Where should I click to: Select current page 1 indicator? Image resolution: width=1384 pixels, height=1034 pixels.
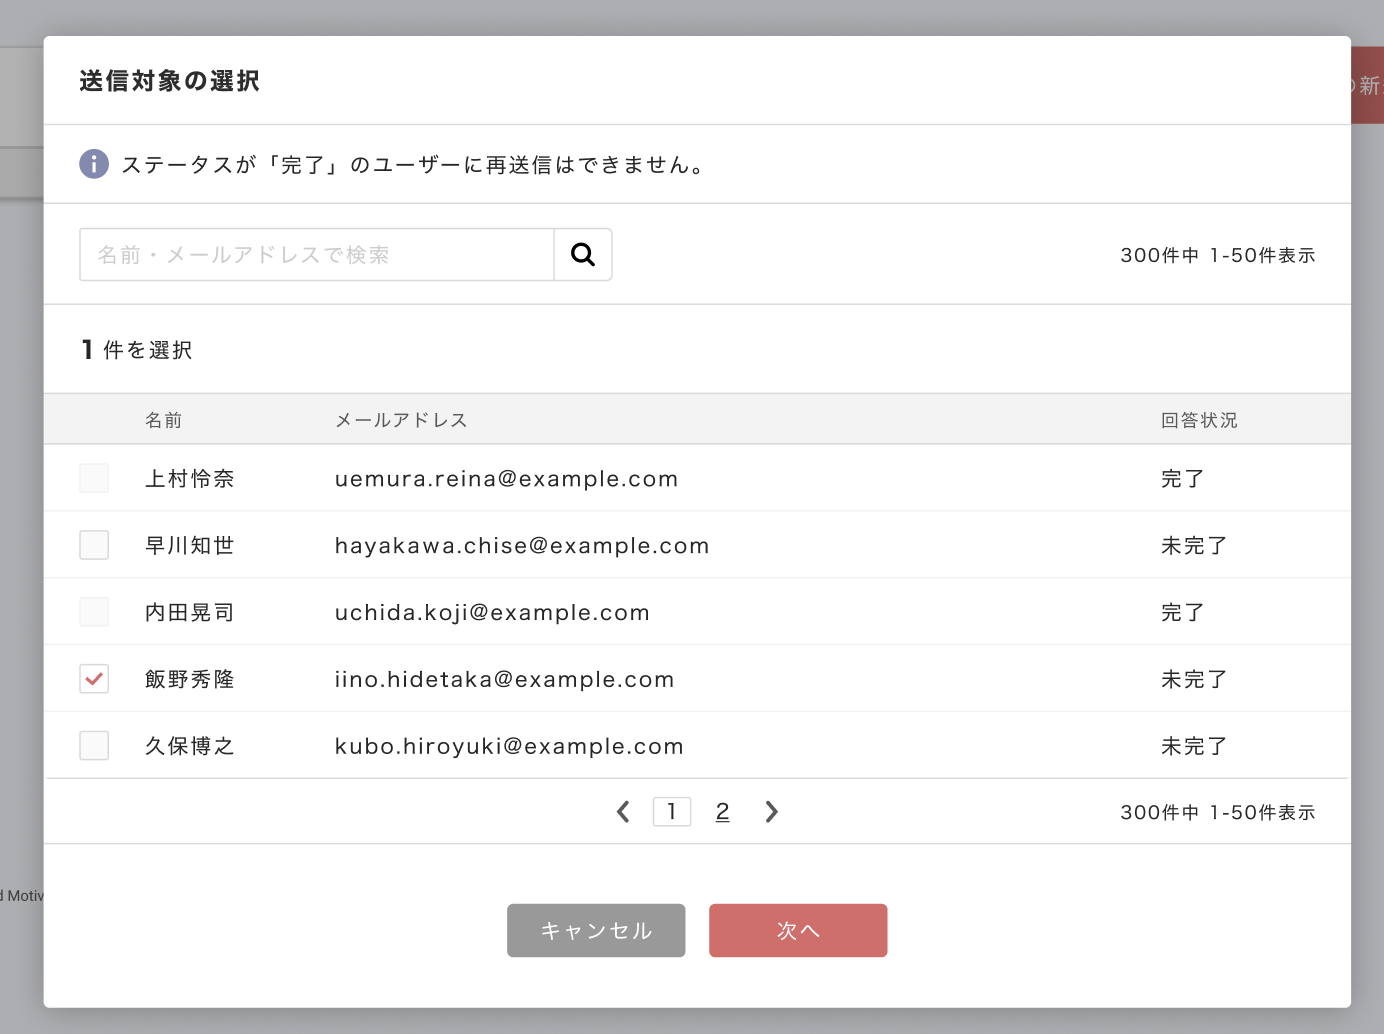point(672,812)
